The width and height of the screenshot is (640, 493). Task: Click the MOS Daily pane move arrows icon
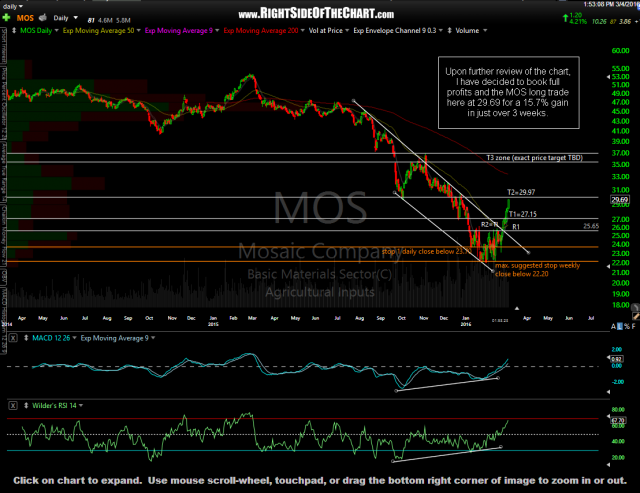tap(13, 31)
